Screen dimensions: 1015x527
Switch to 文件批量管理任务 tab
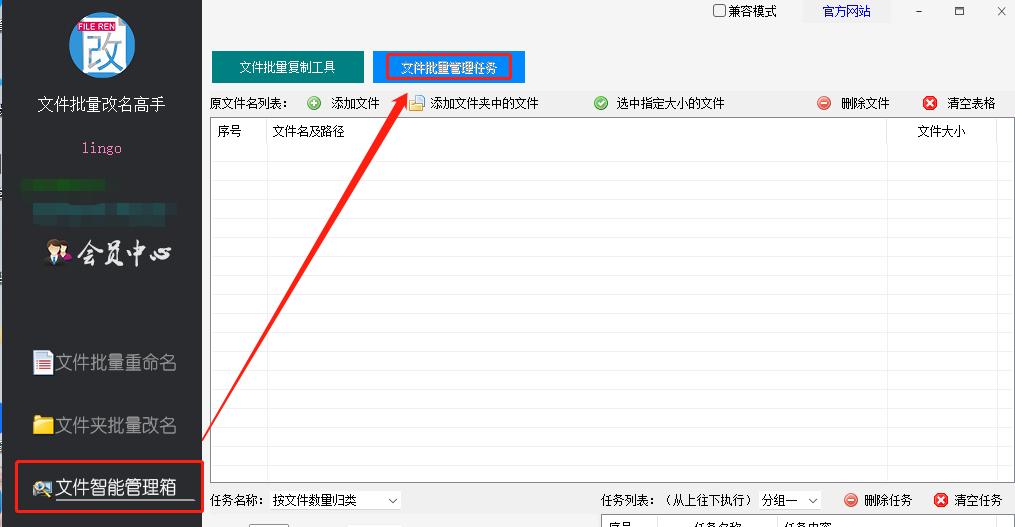point(449,67)
